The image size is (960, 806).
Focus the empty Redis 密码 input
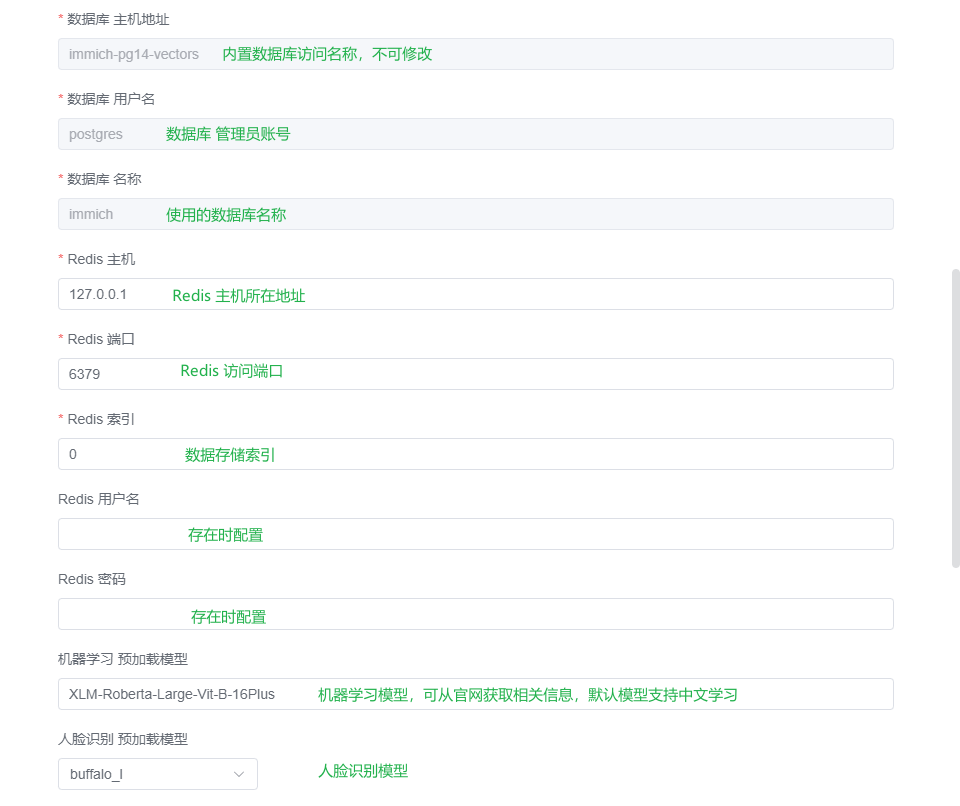point(475,614)
